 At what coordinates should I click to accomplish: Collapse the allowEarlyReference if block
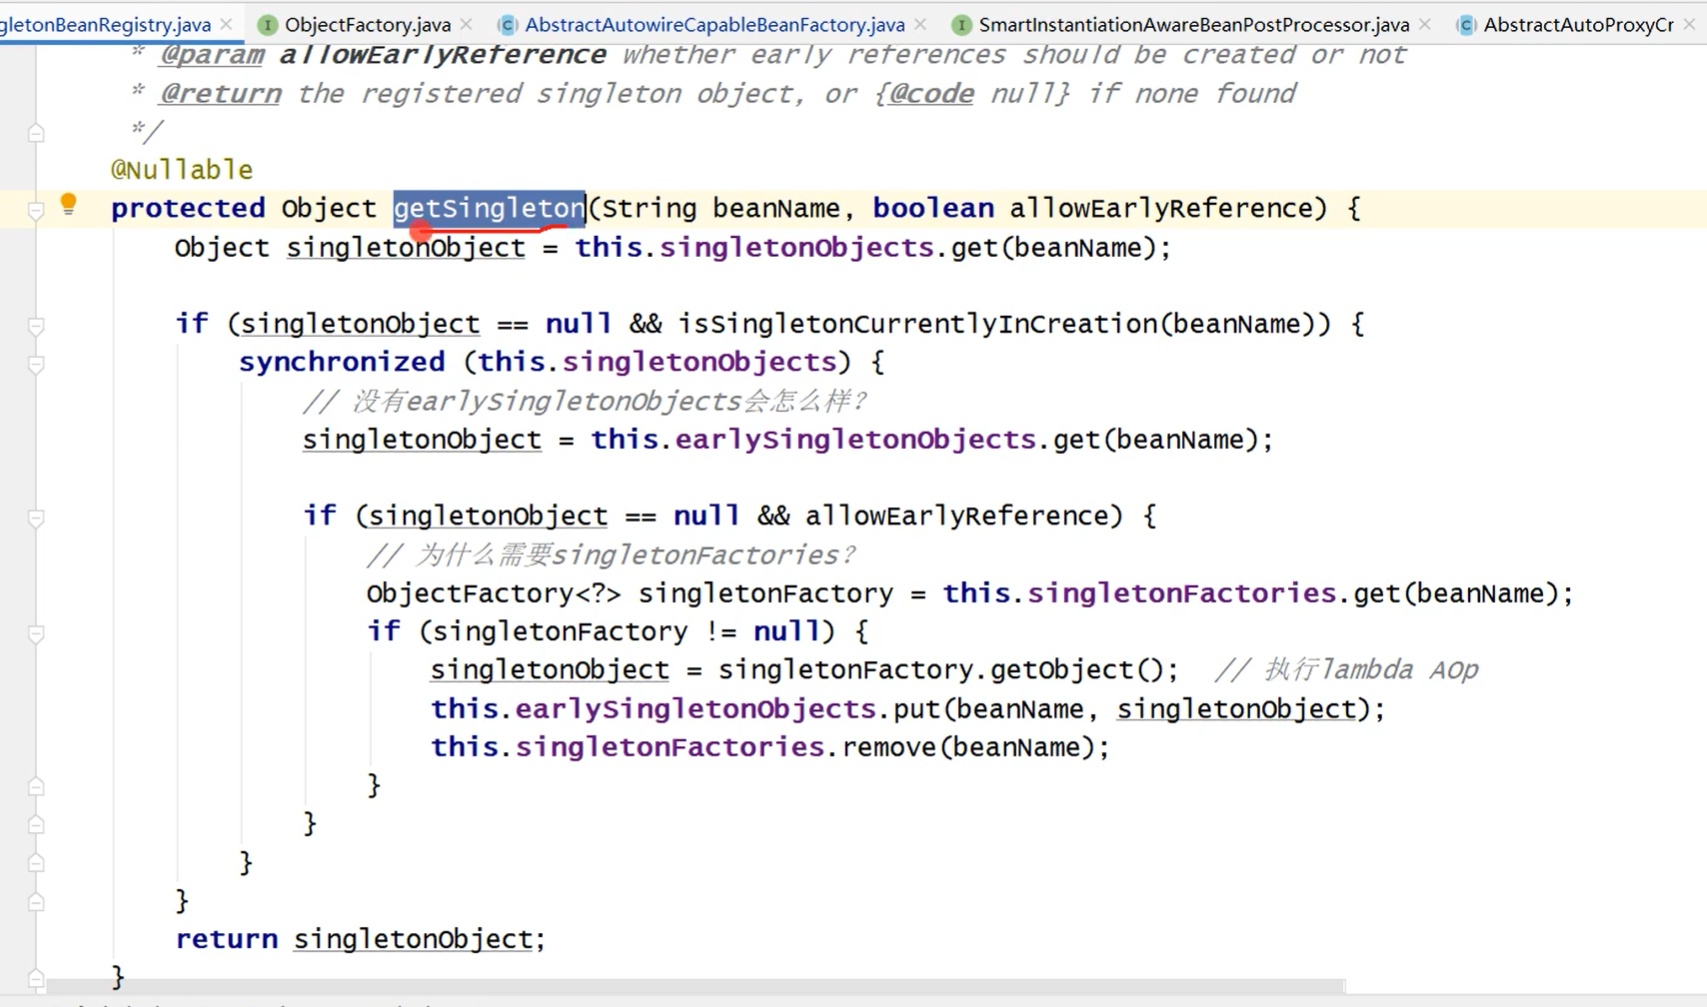tap(35, 518)
